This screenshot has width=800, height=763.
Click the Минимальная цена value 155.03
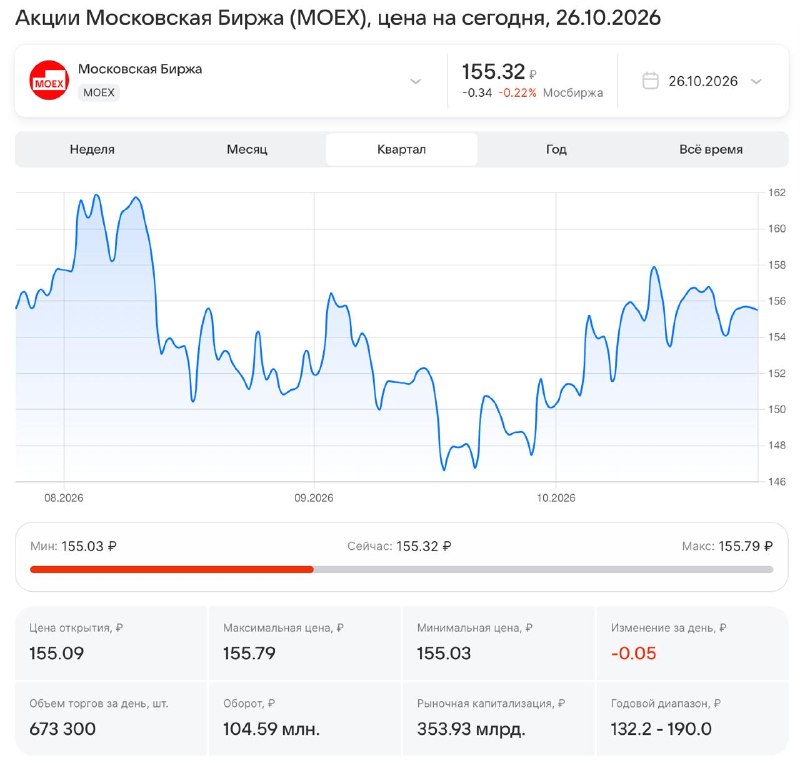click(444, 653)
